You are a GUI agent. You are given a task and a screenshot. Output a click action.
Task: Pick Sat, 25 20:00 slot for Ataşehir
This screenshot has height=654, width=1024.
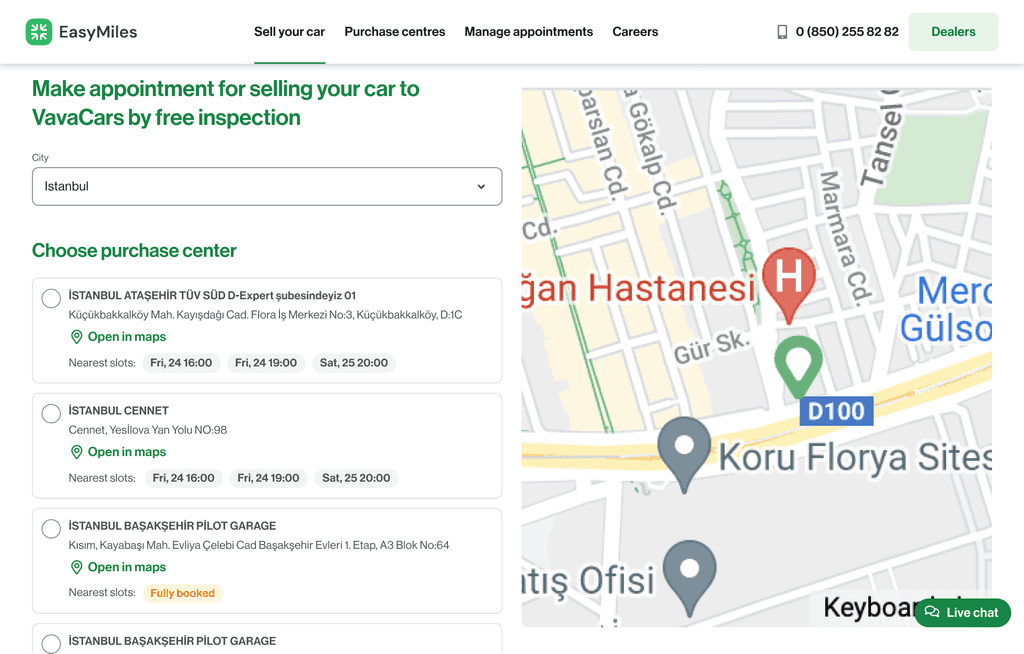coord(353,363)
